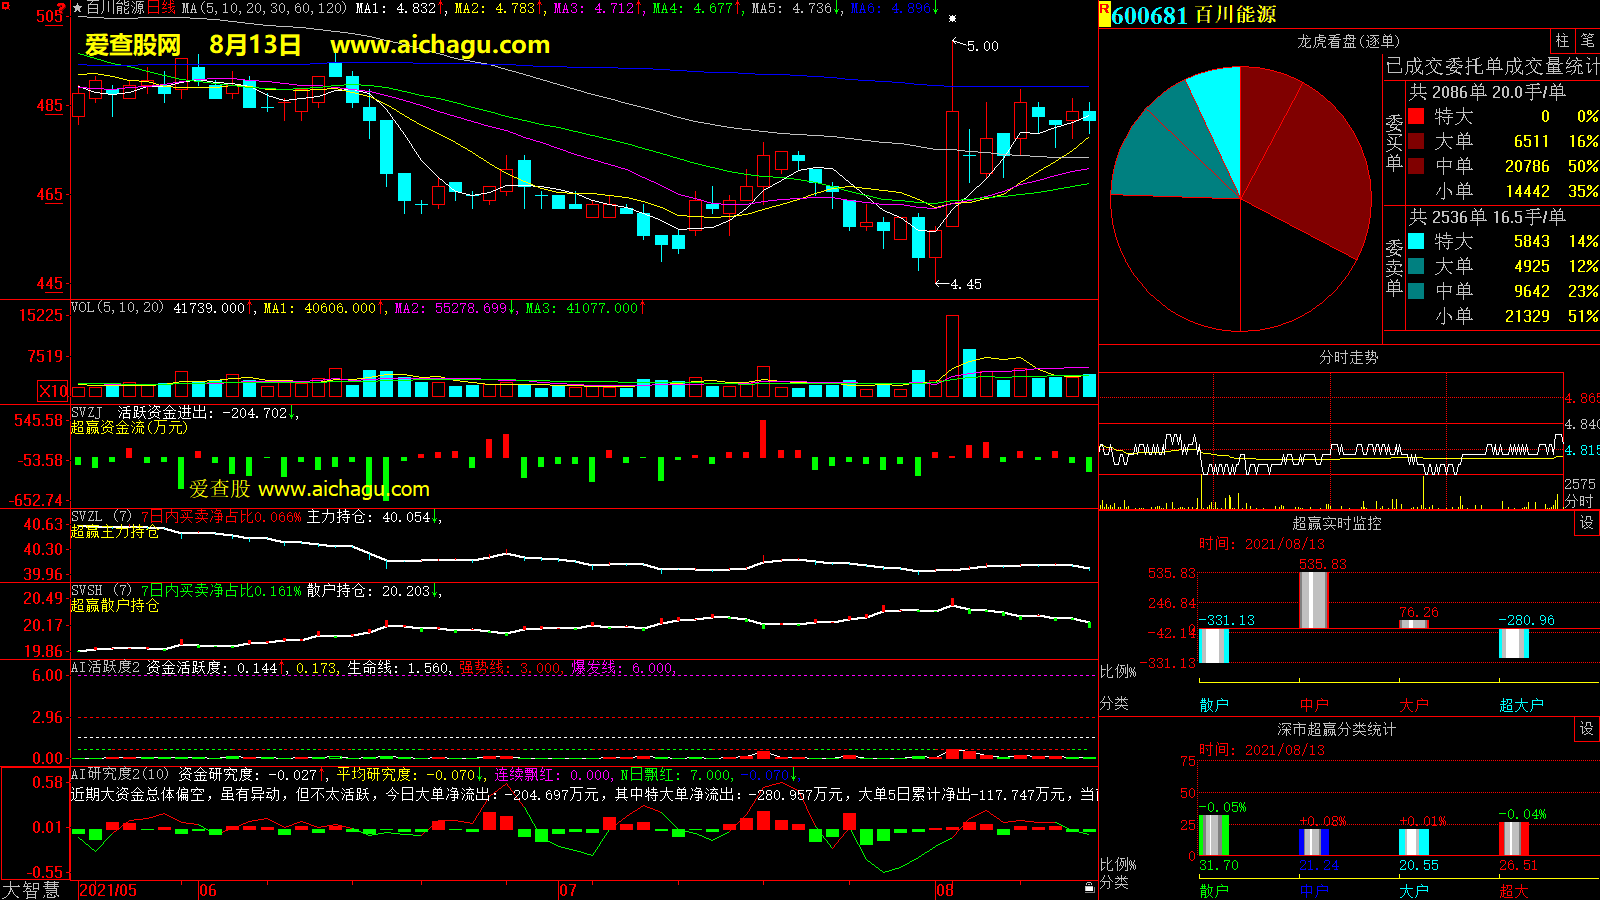
Task: Select the 龙虎看盘(逐单) panel title
Action: [1348, 41]
